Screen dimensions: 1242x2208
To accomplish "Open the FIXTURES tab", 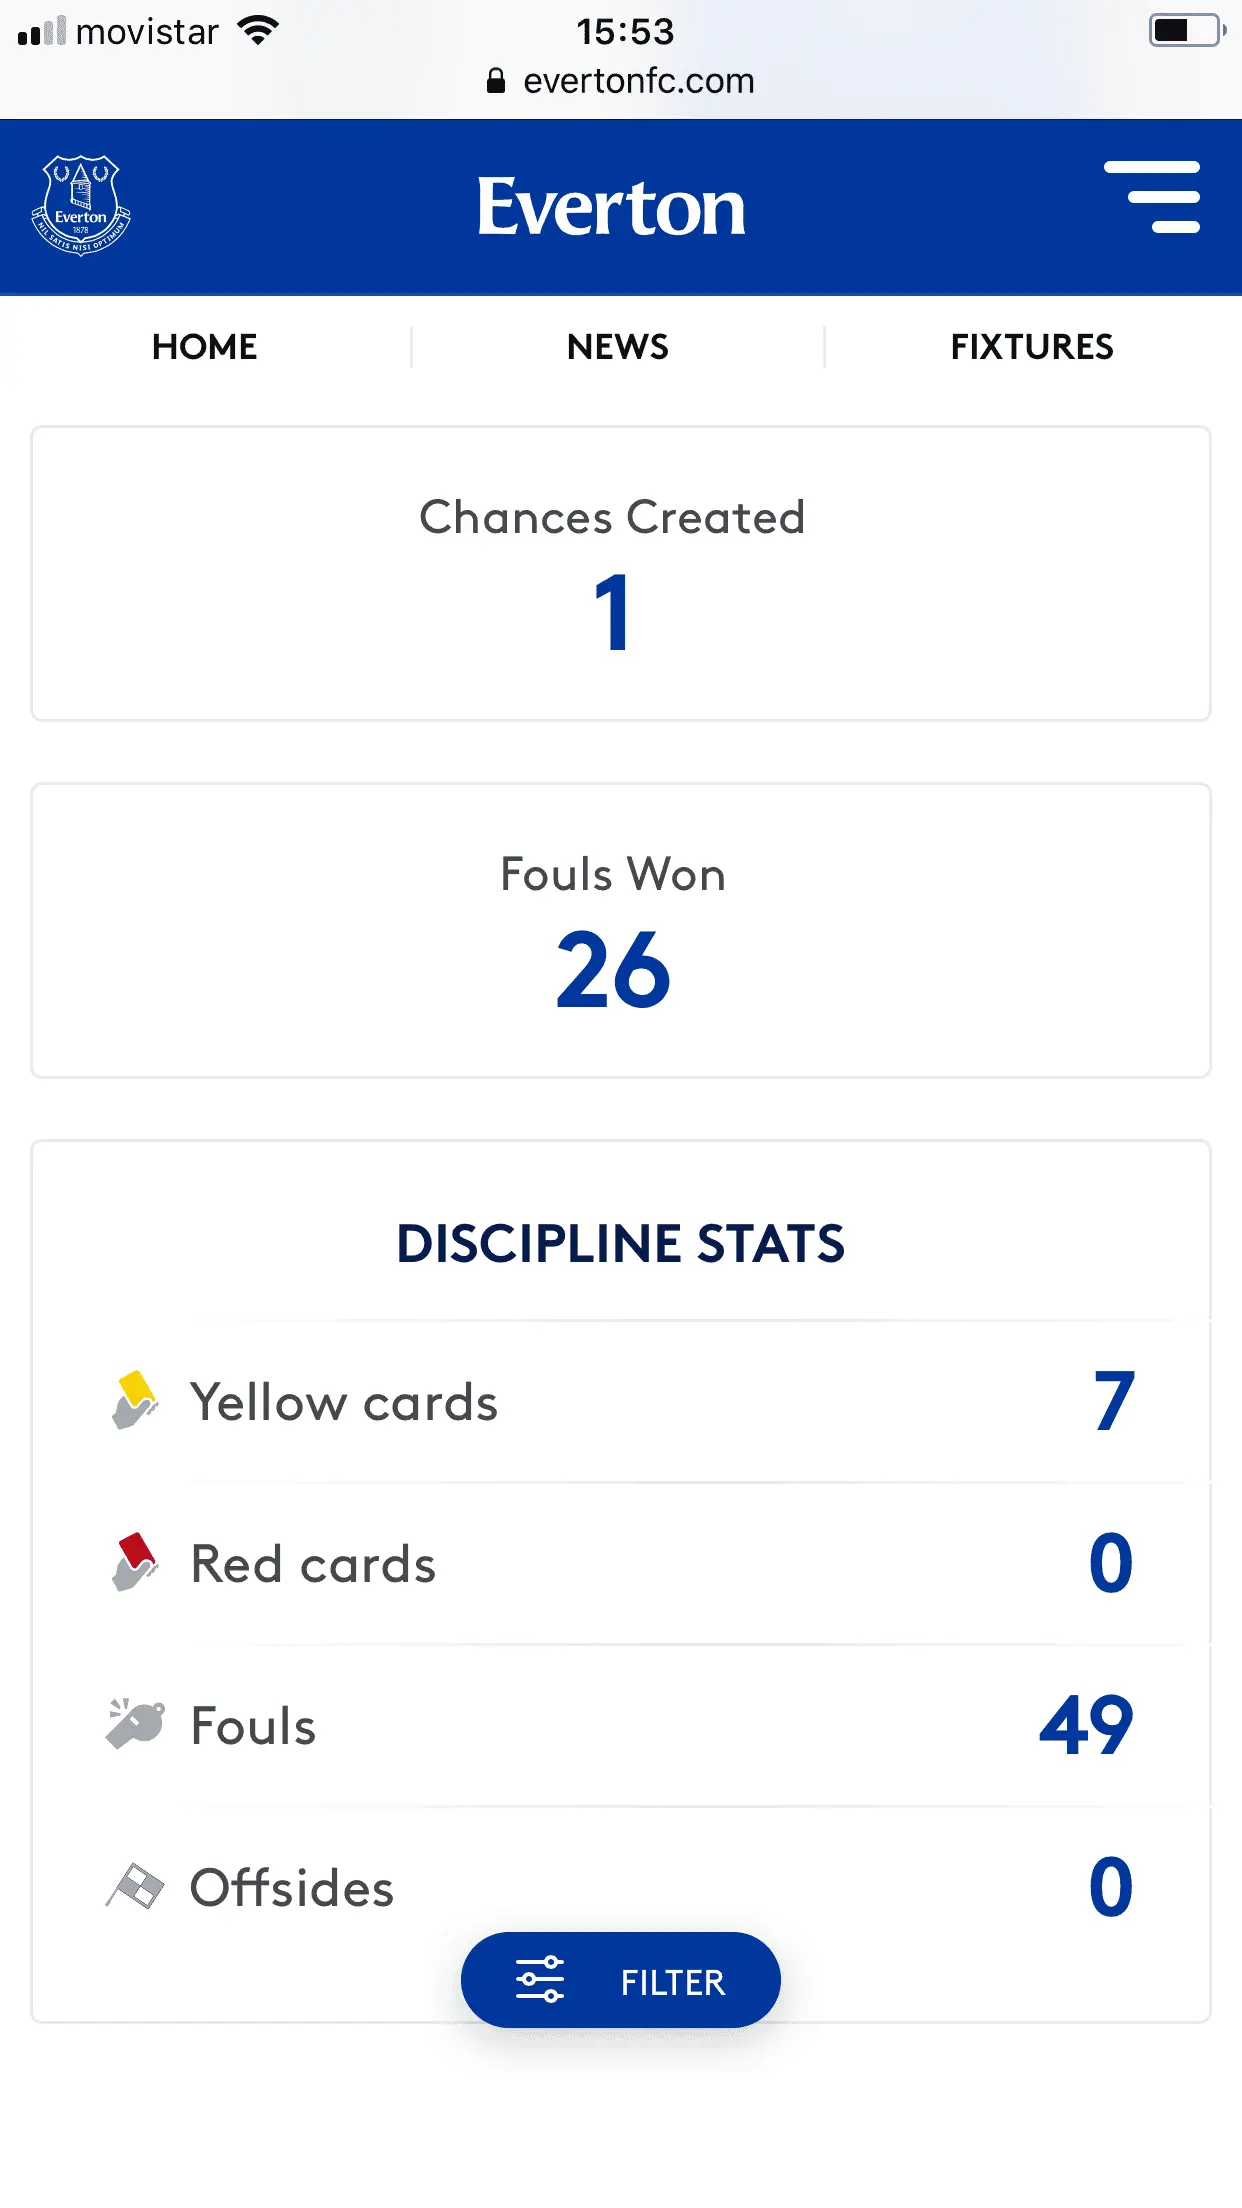I will pos(1032,347).
